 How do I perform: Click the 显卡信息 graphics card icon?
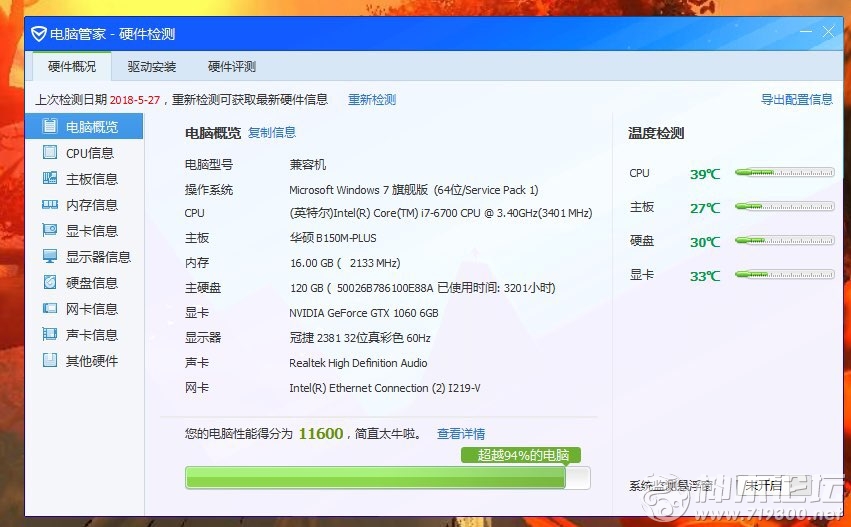pyautogui.click(x=50, y=231)
